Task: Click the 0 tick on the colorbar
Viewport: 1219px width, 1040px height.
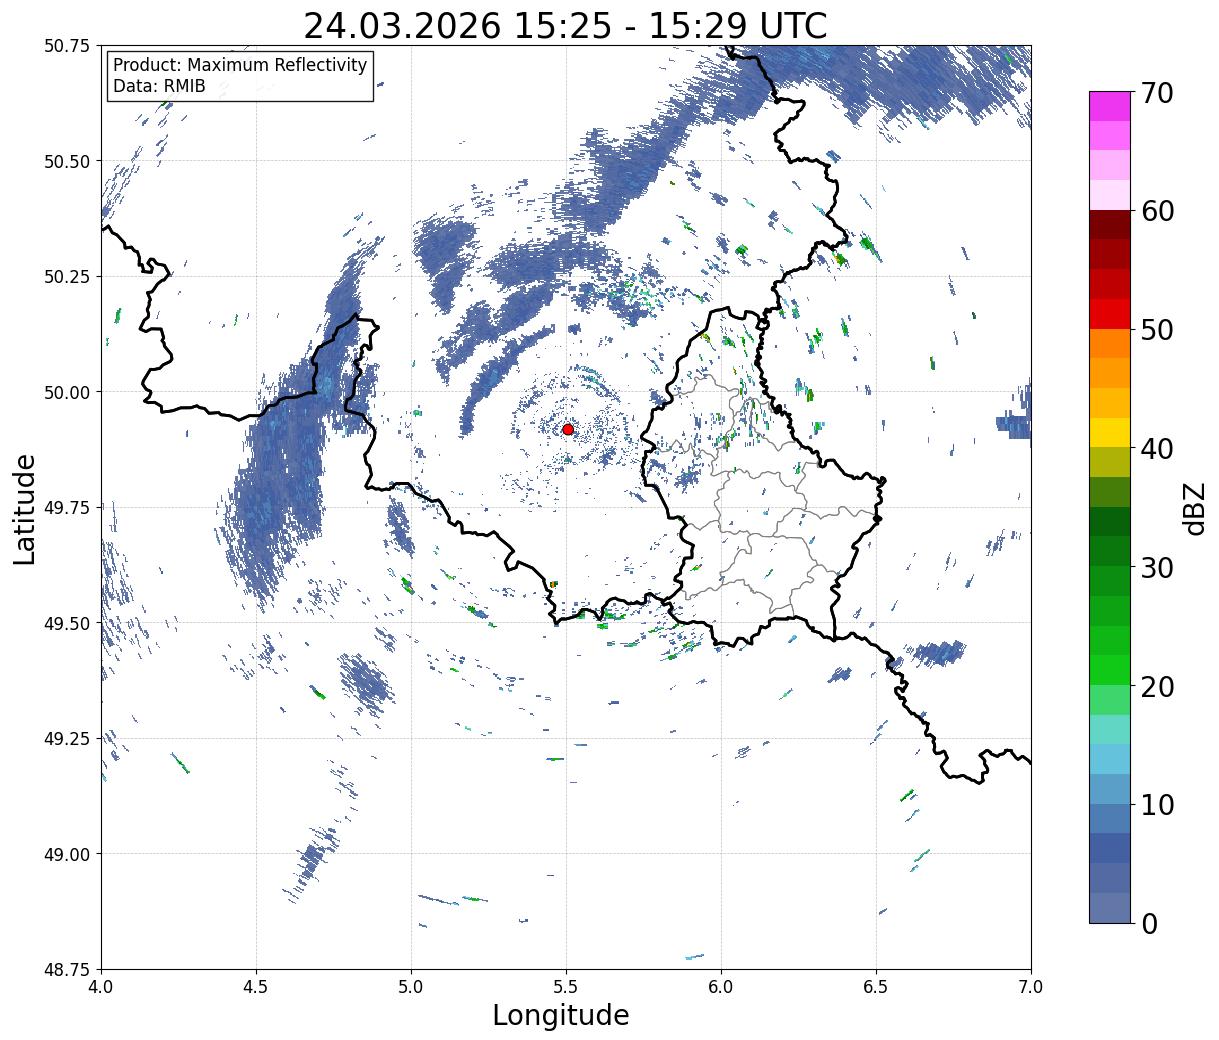Action: tap(1149, 923)
